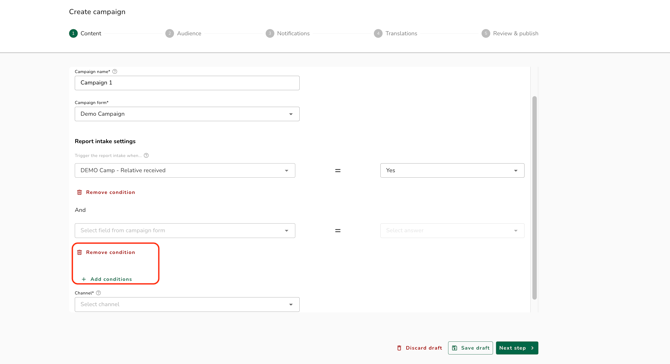Open the Yes answer dropdown
The image size is (670, 364).
coord(452,170)
